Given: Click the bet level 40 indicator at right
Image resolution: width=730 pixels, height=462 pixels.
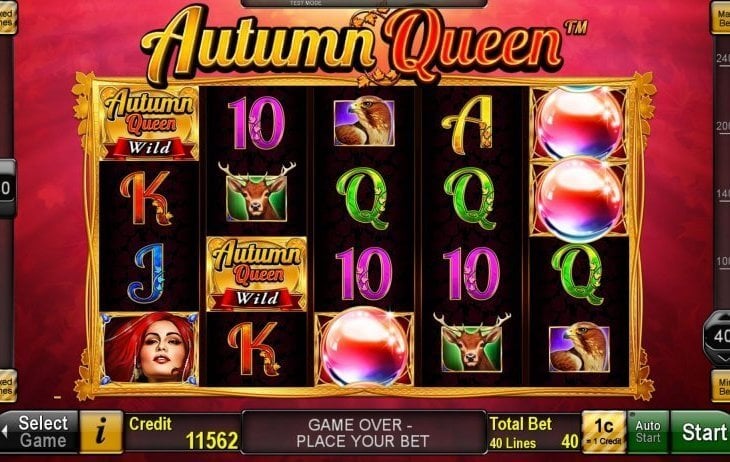Looking at the screenshot, I should [x=717, y=337].
